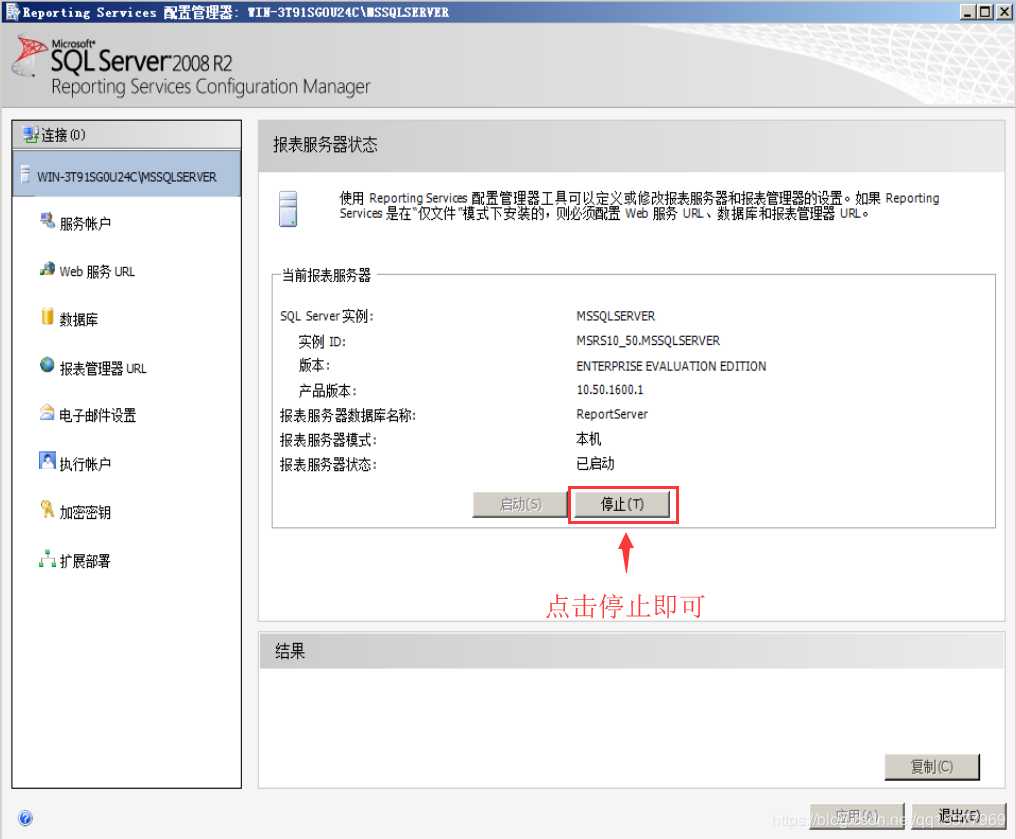The image size is (1016, 839).
Task: Open the 加密密钥 page
Action: 85,512
